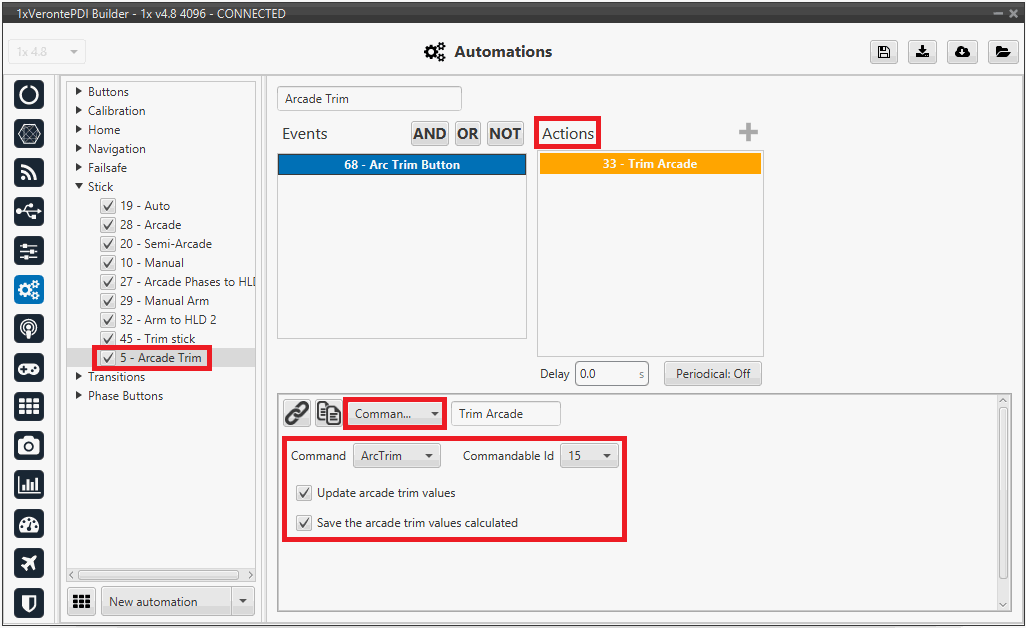Open the camera sidebar icon
This screenshot has width=1026, height=628.
(29, 446)
